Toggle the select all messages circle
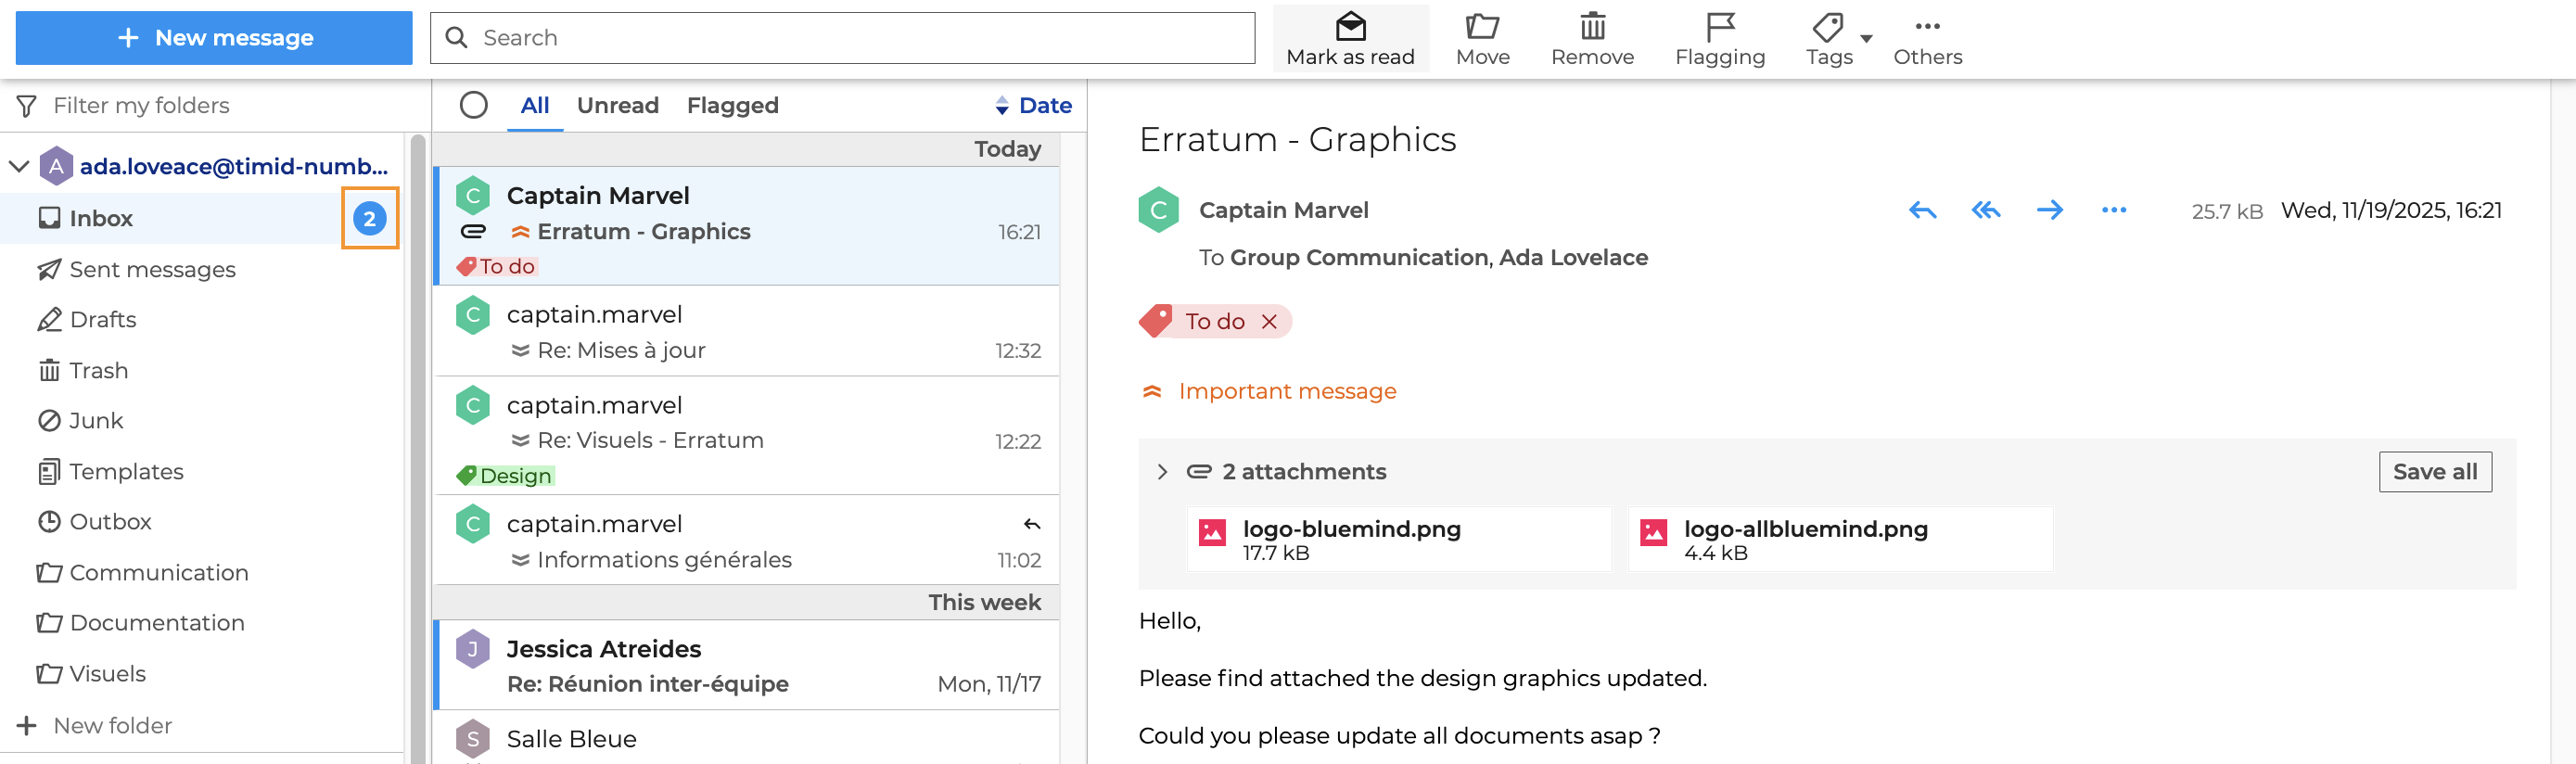 click(x=473, y=105)
